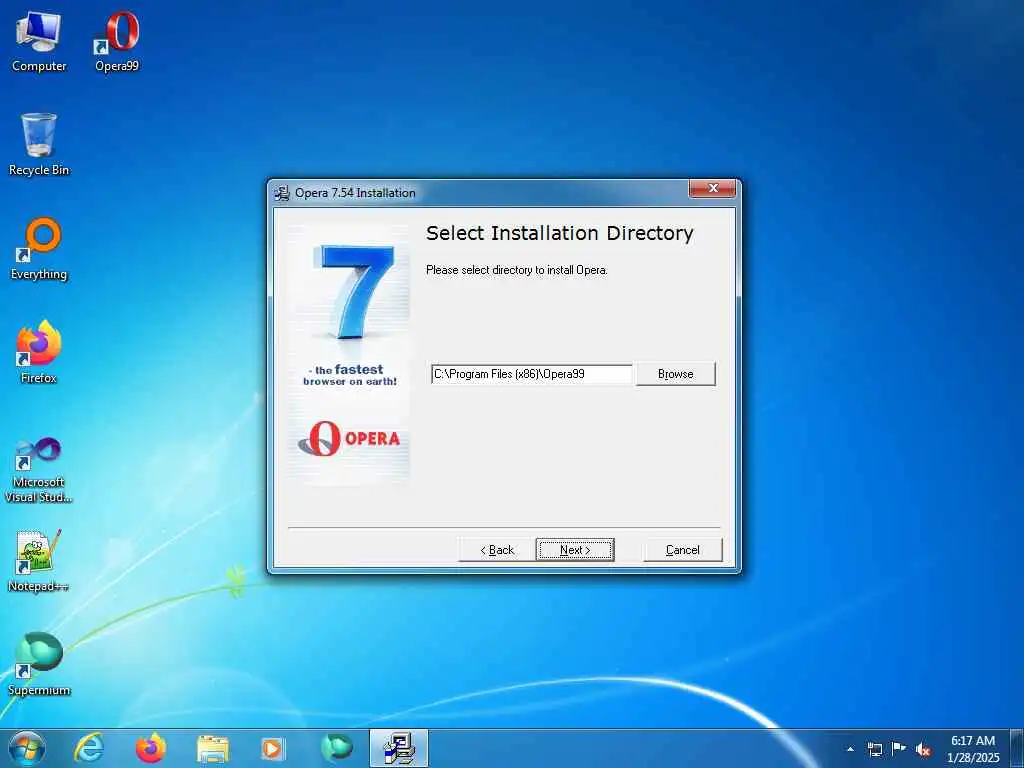Select the Everything desktop shortcut
Screen dimensions: 1024x768
click(x=39, y=249)
